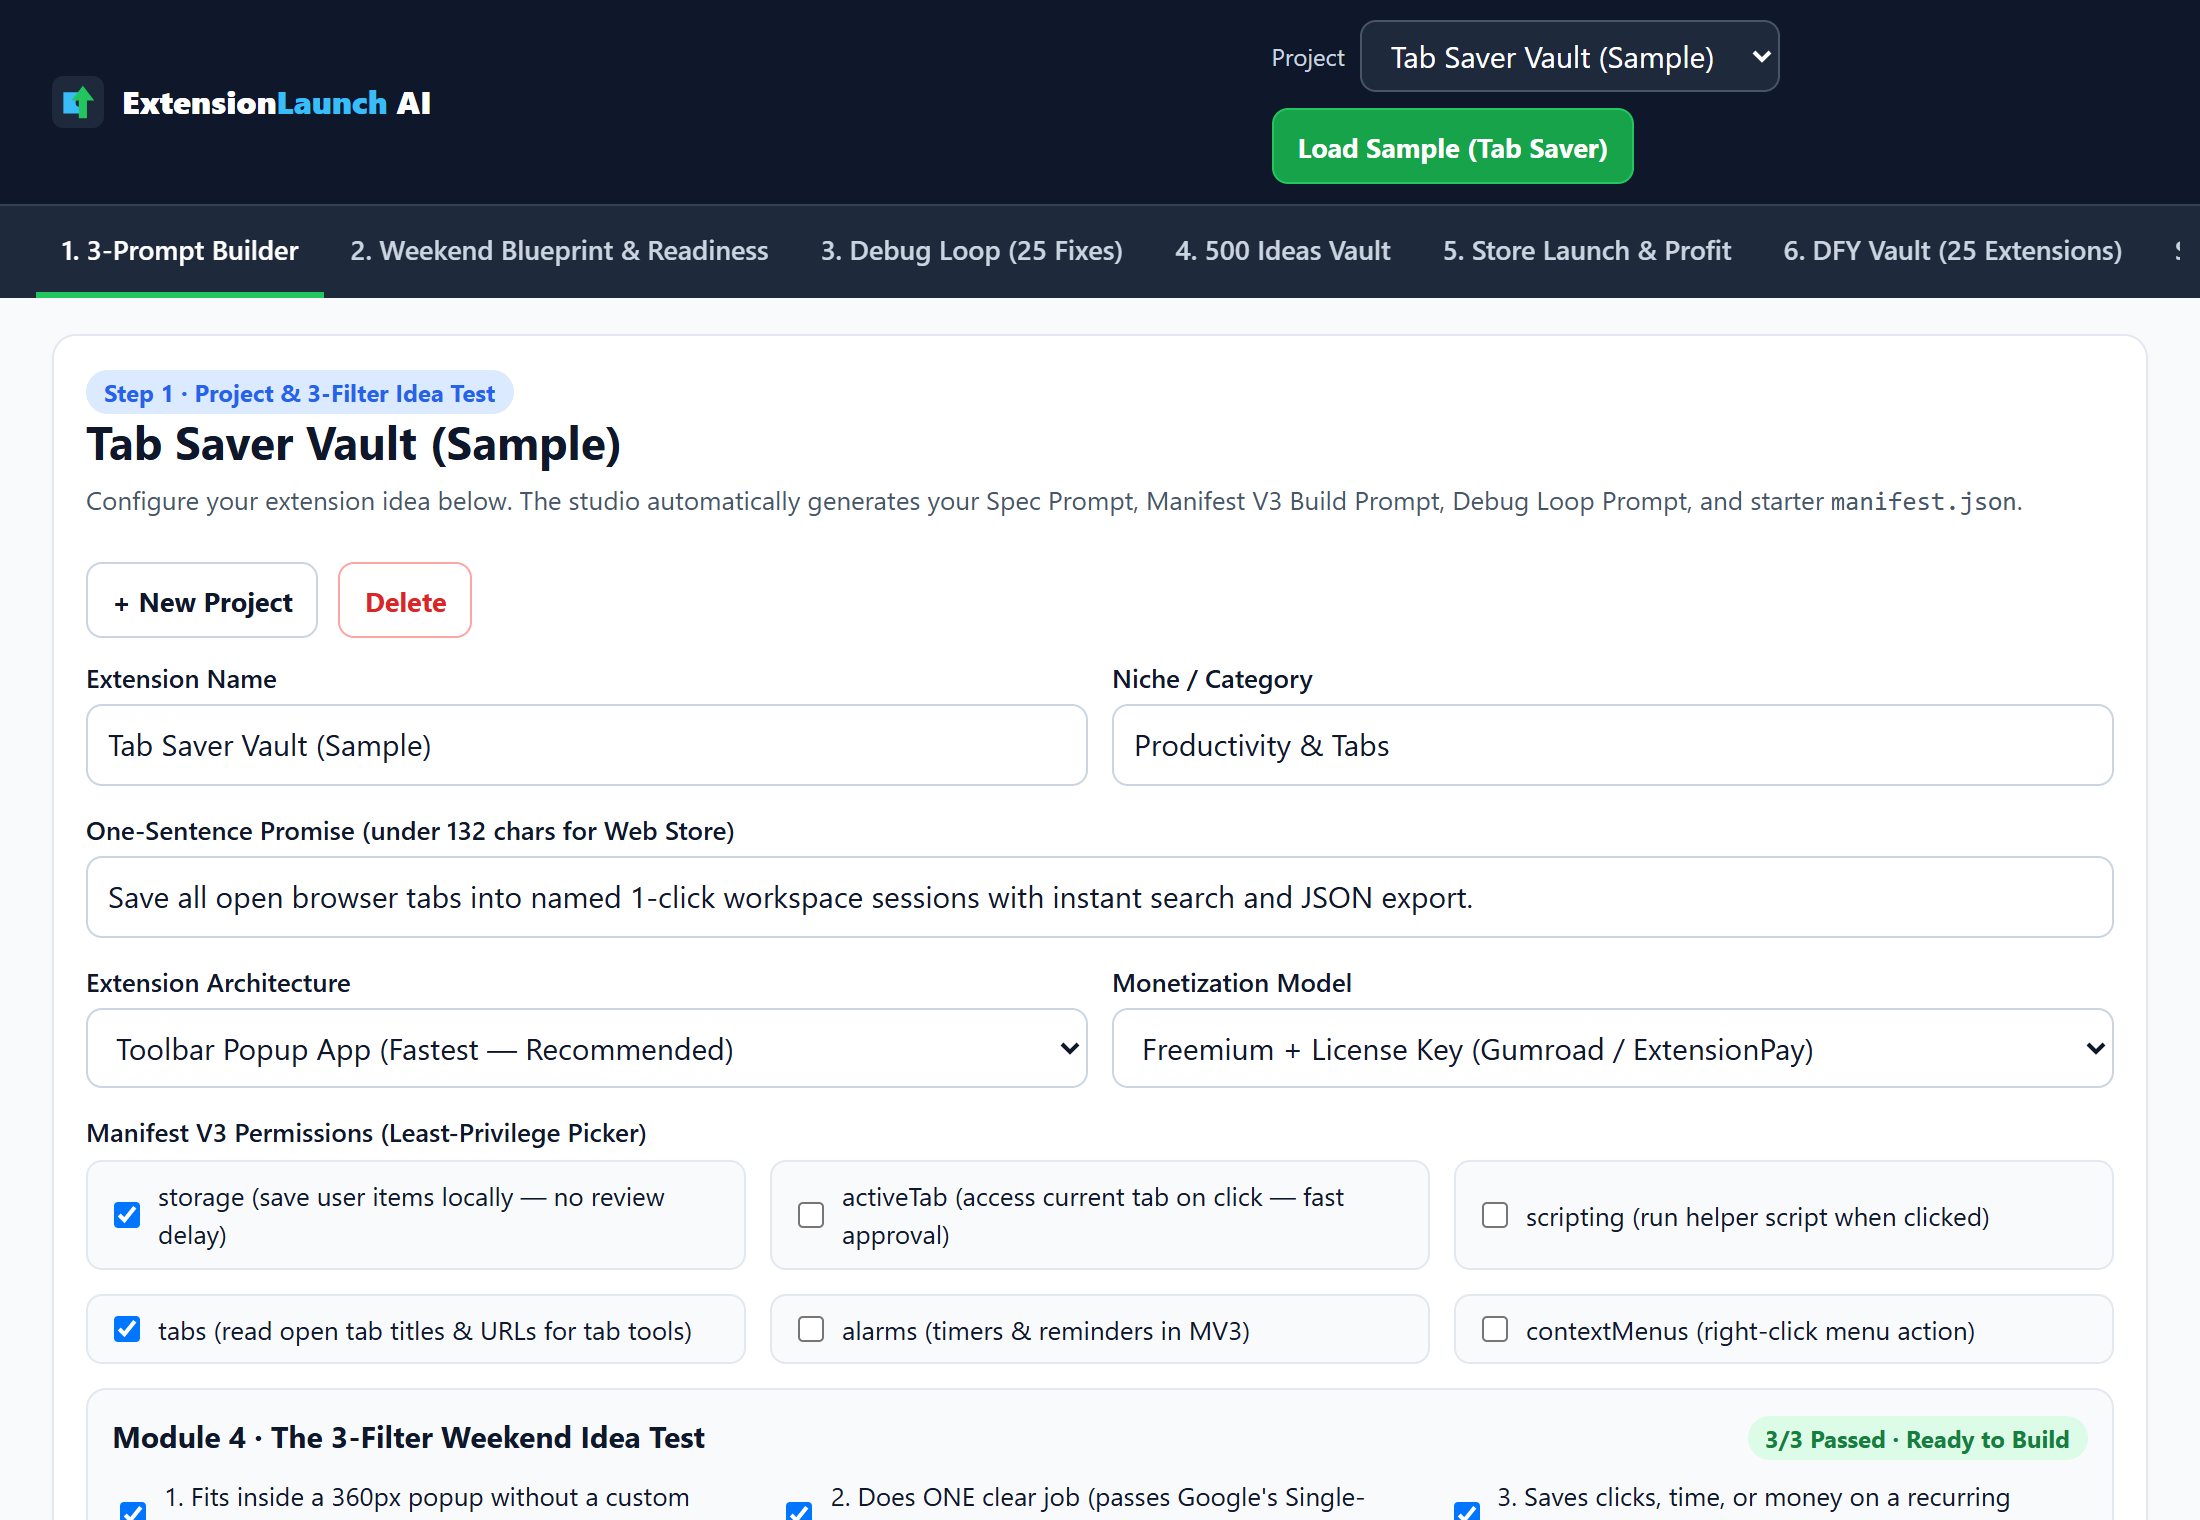Tick the scripting permission checkbox

coord(1495,1215)
